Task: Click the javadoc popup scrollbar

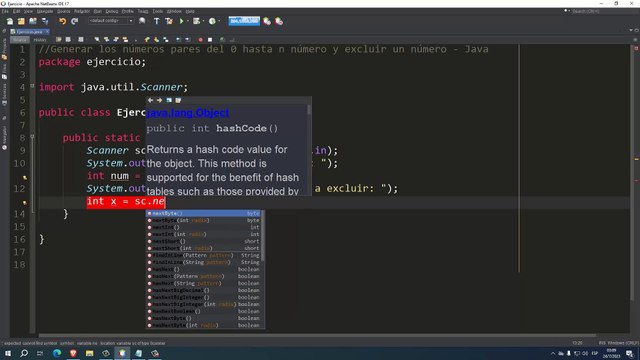Action: click(309, 109)
